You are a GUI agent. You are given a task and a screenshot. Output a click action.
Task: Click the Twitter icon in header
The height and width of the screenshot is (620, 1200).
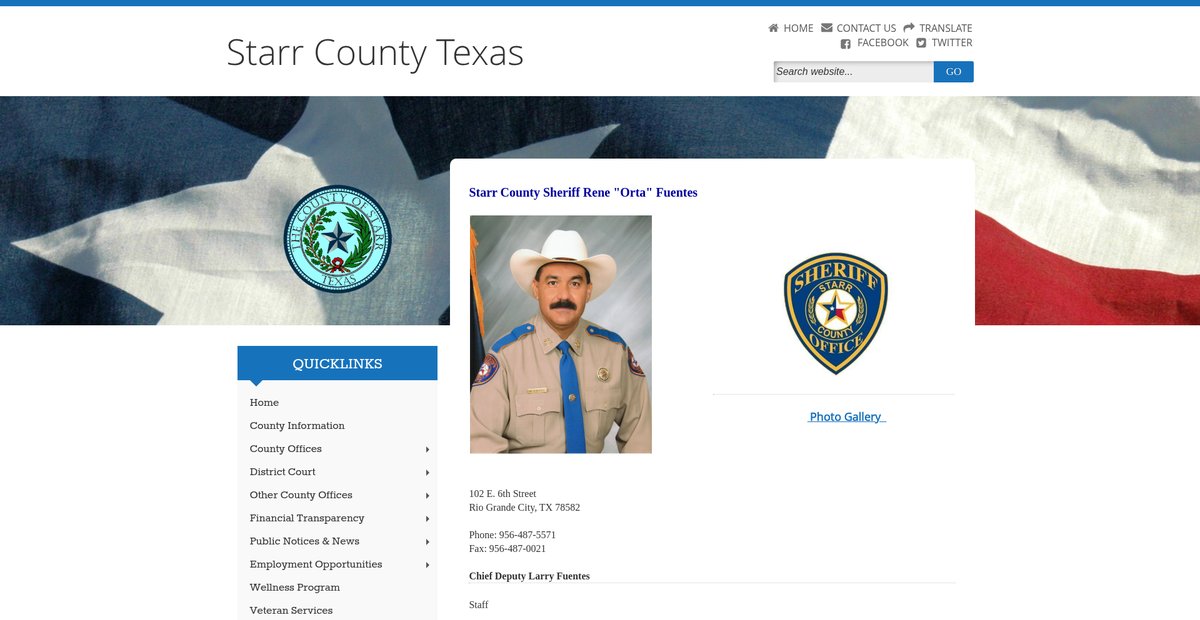point(921,43)
